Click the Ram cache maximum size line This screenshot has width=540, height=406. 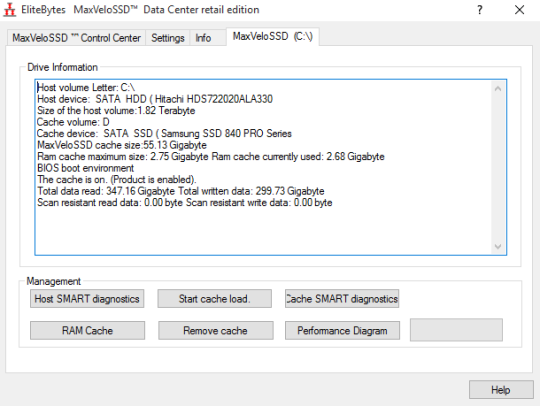[x=211, y=157]
